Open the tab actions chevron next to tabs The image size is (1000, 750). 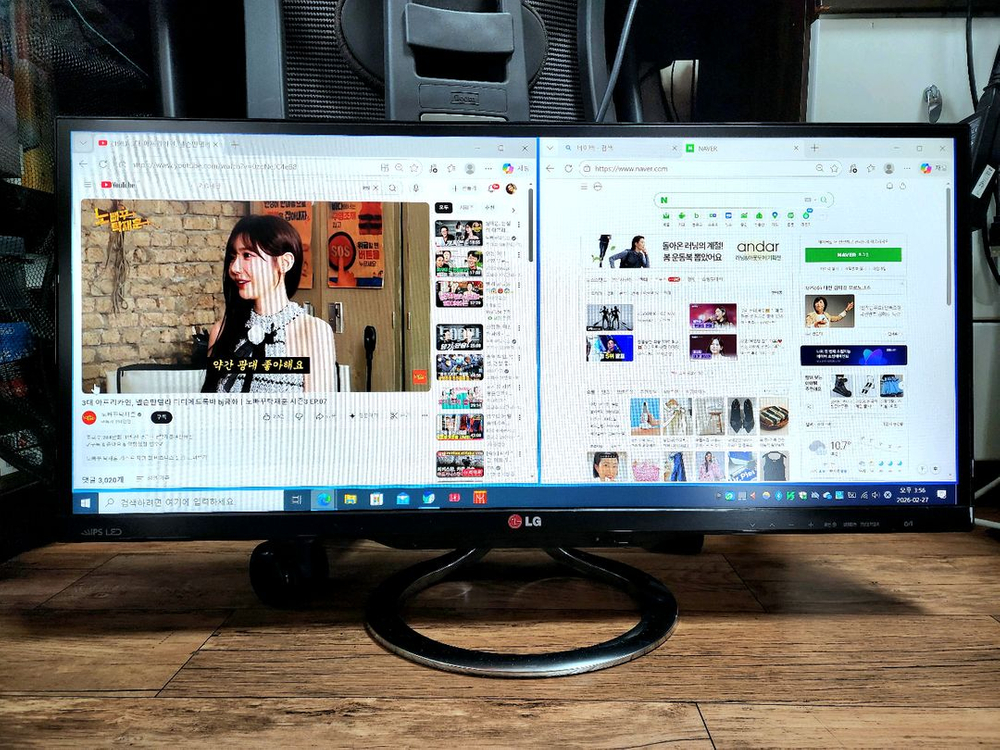pyautogui.click(x=549, y=147)
